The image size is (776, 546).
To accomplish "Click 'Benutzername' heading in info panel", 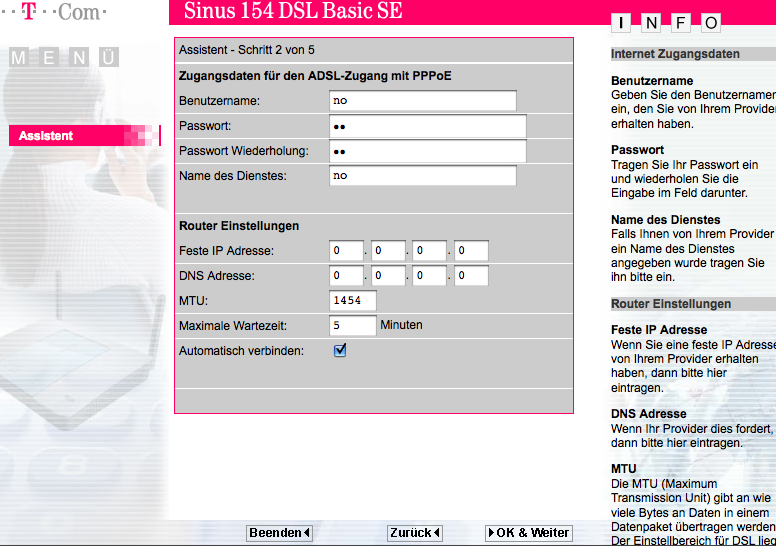I will (652, 81).
